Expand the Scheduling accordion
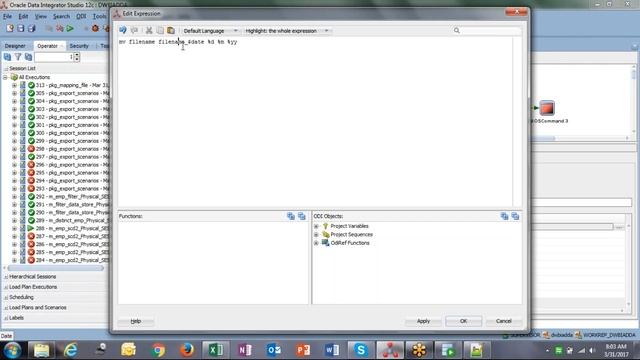 tap(21, 297)
